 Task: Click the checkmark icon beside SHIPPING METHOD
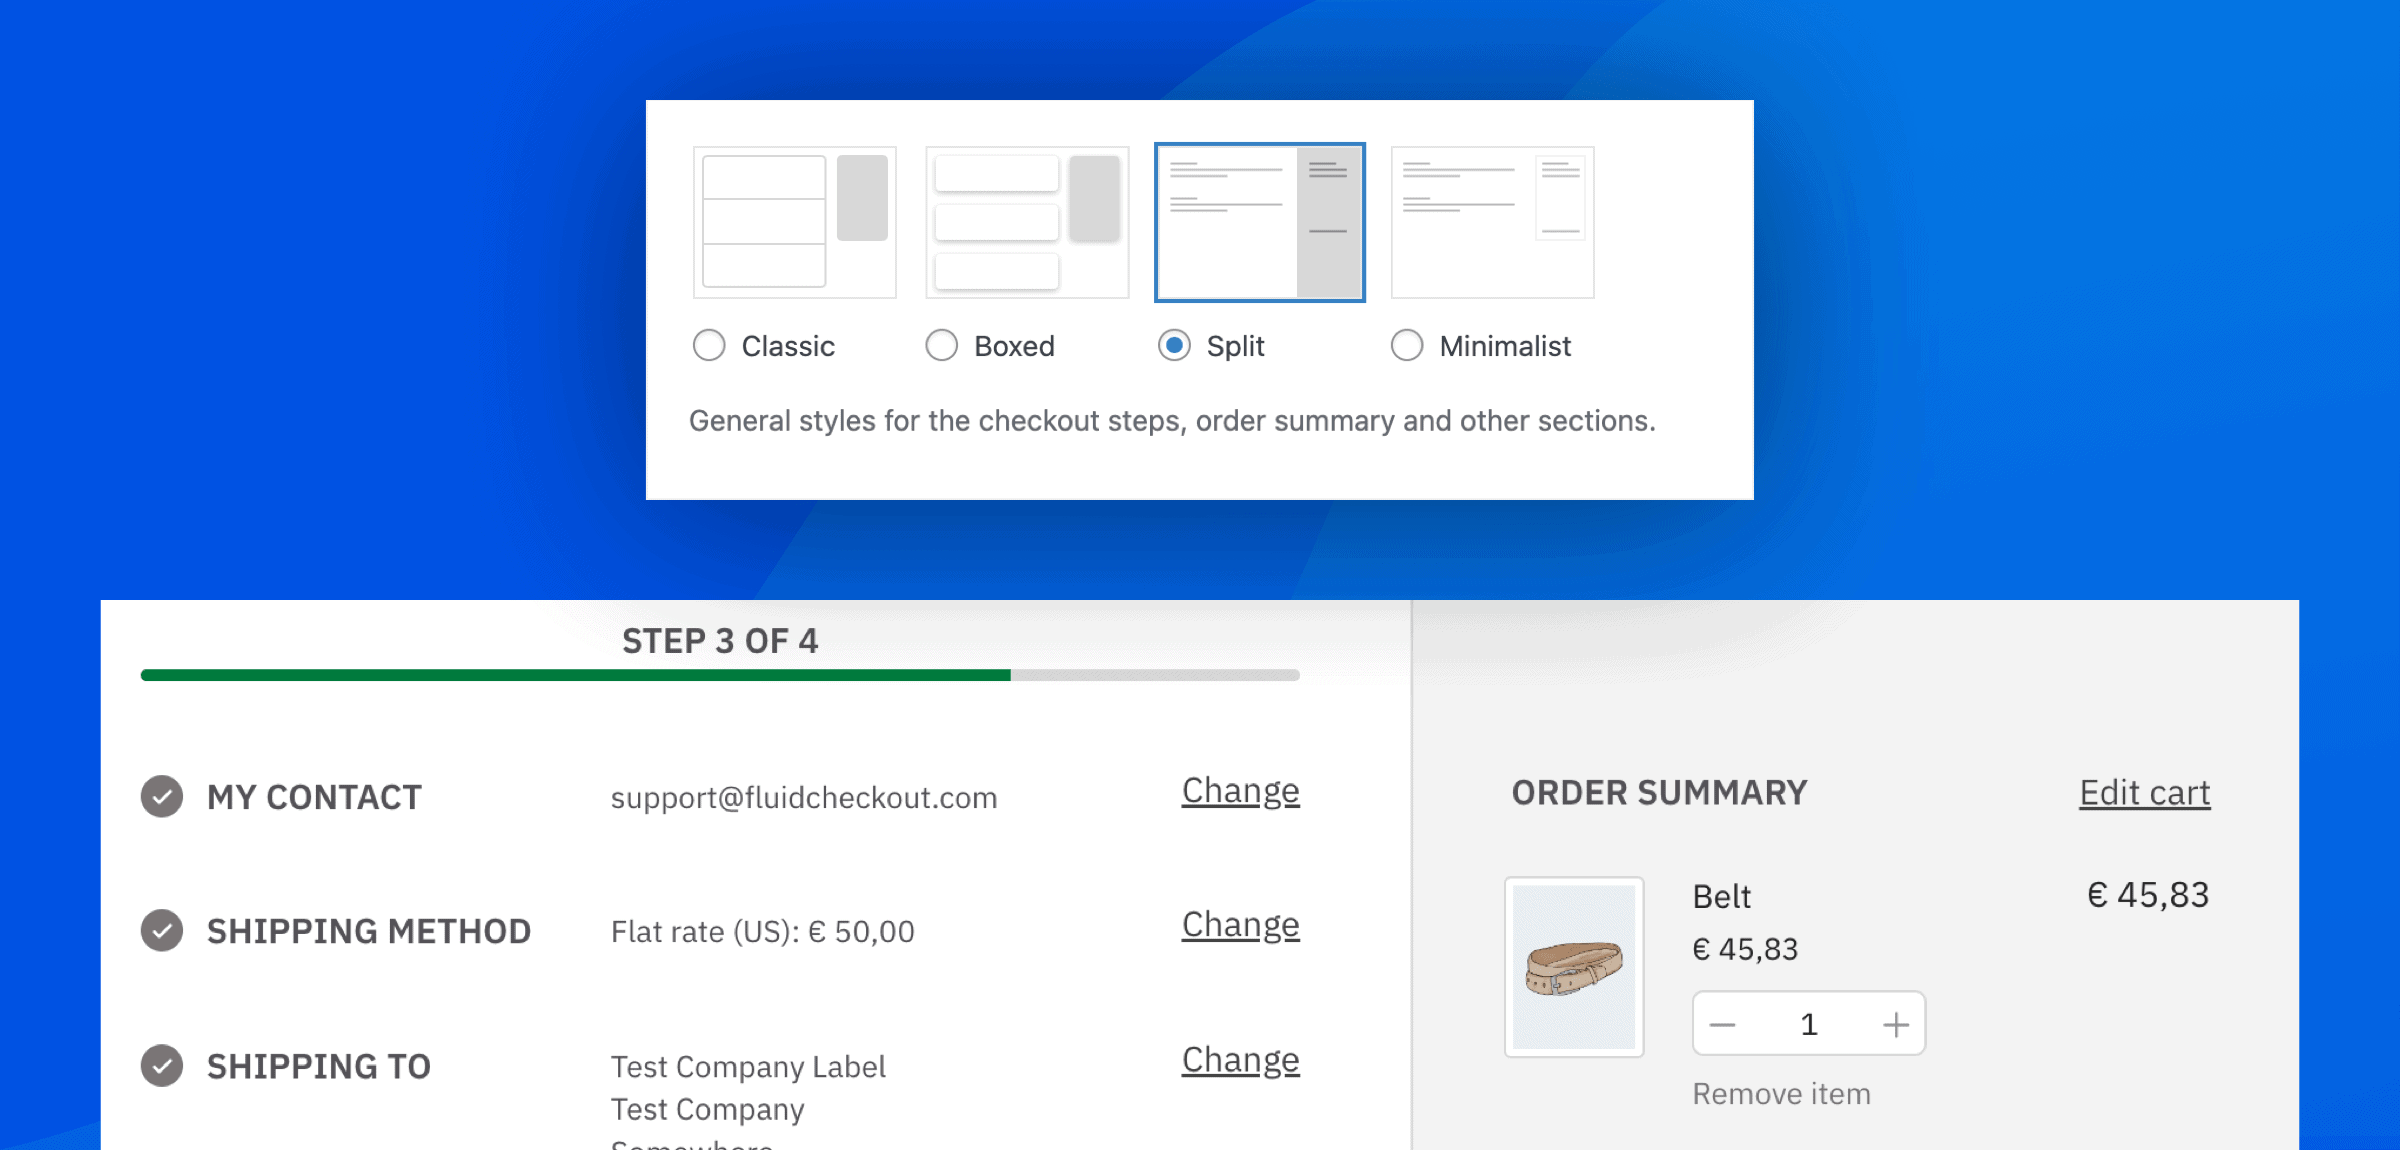(x=161, y=931)
